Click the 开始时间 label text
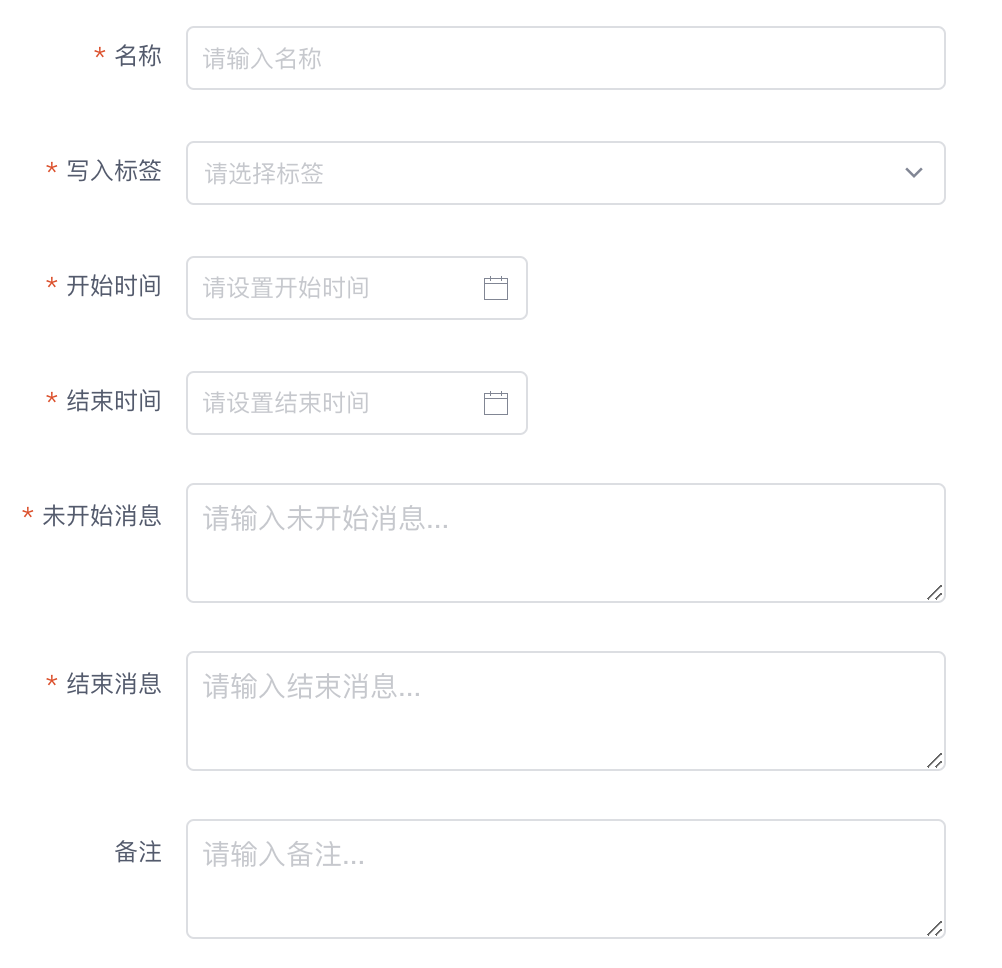The width and height of the screenshot is (1002, 968). (113, 287)
